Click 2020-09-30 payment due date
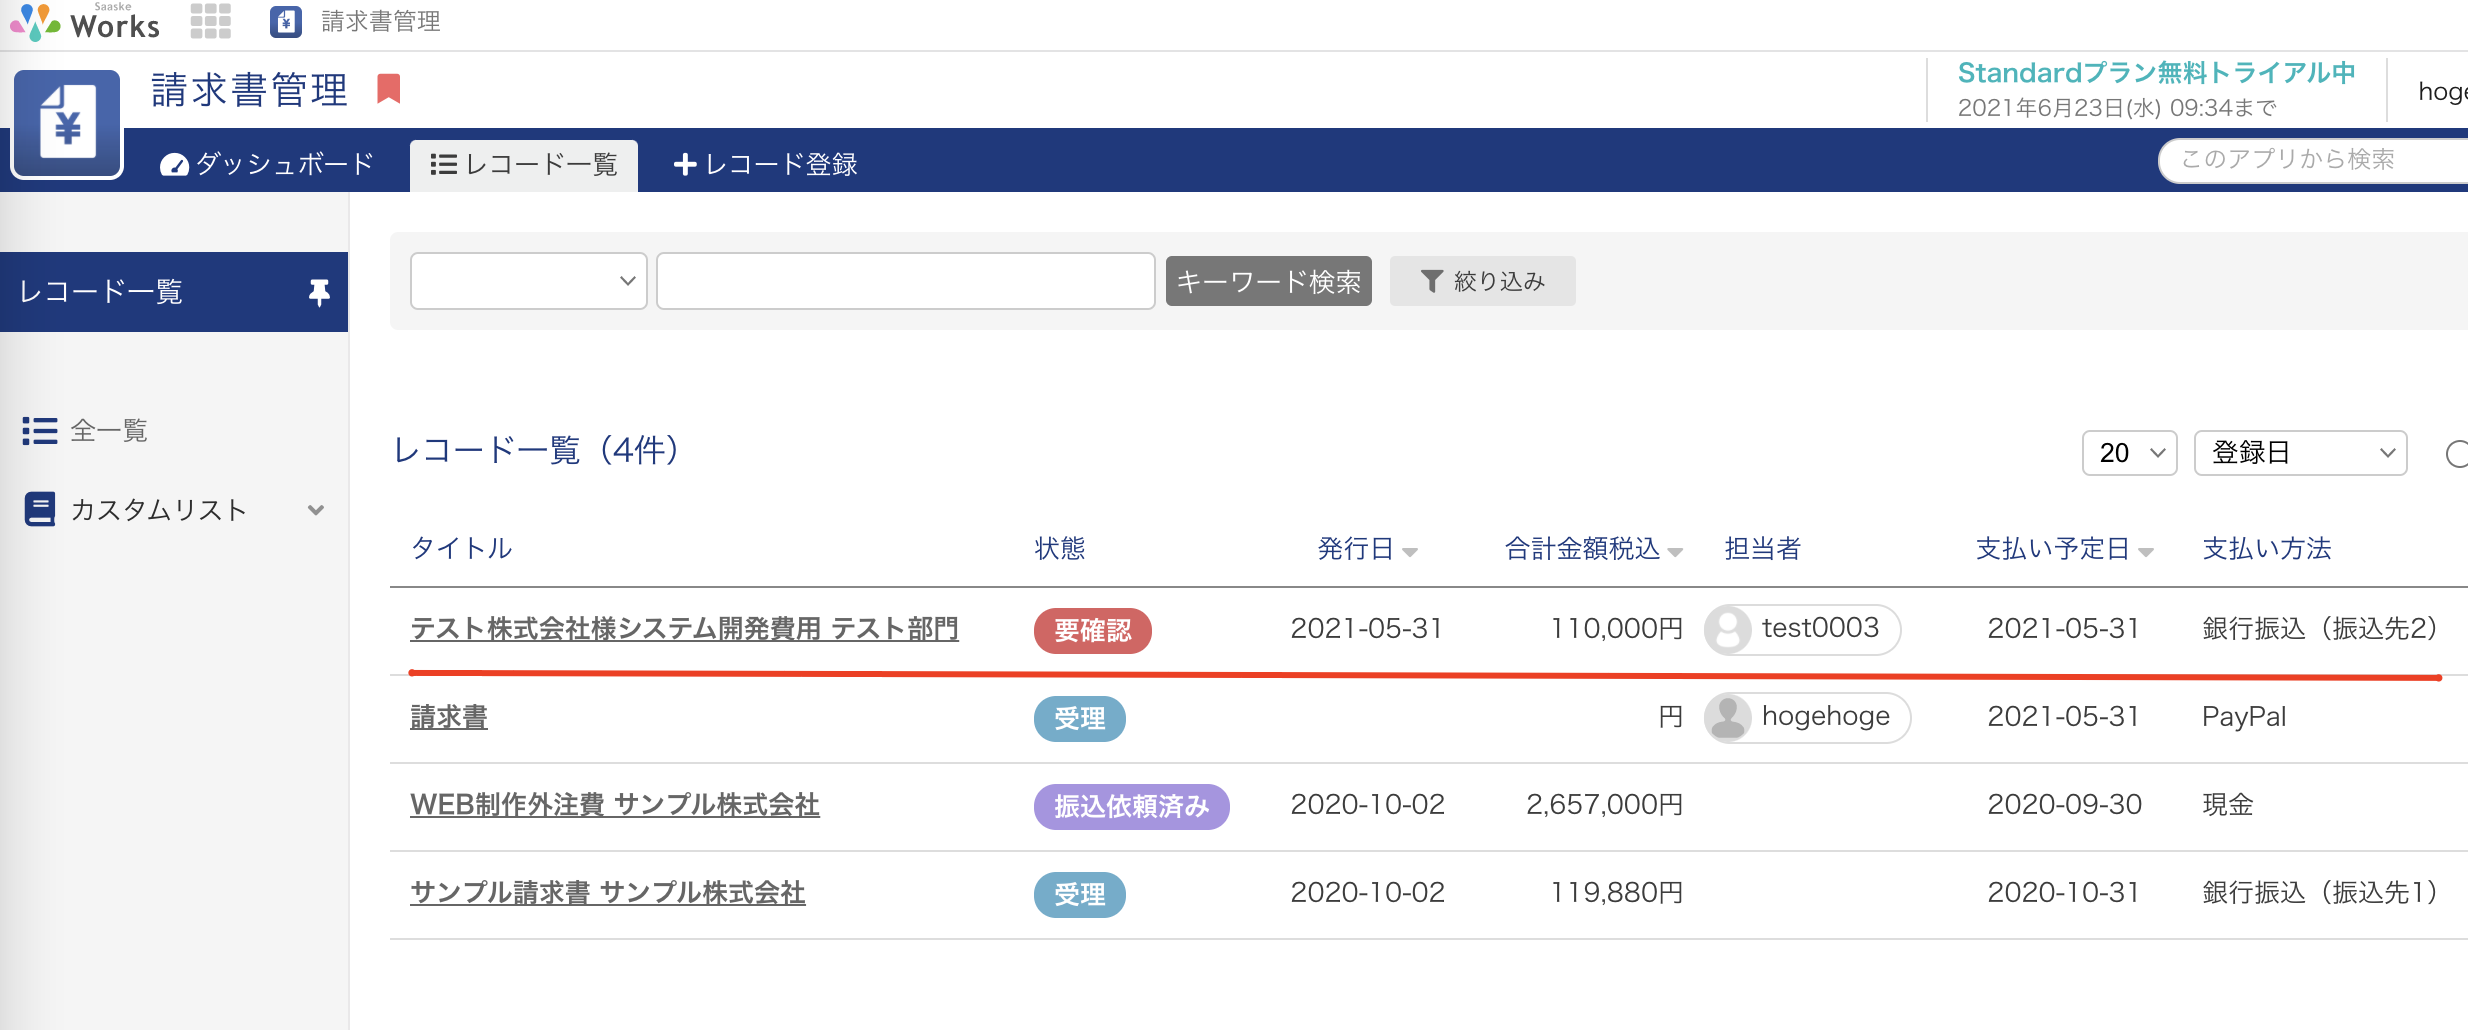Image resolution: width=2468 pixels, height=1030 pixels. (x=2064, y=805)
